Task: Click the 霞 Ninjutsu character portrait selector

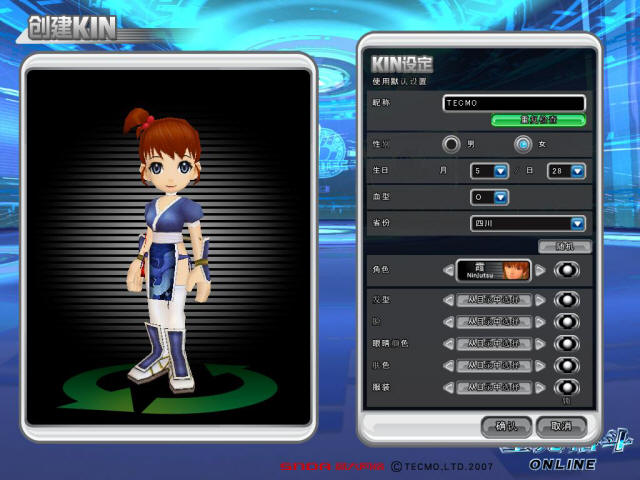Action: click(494, 270)
